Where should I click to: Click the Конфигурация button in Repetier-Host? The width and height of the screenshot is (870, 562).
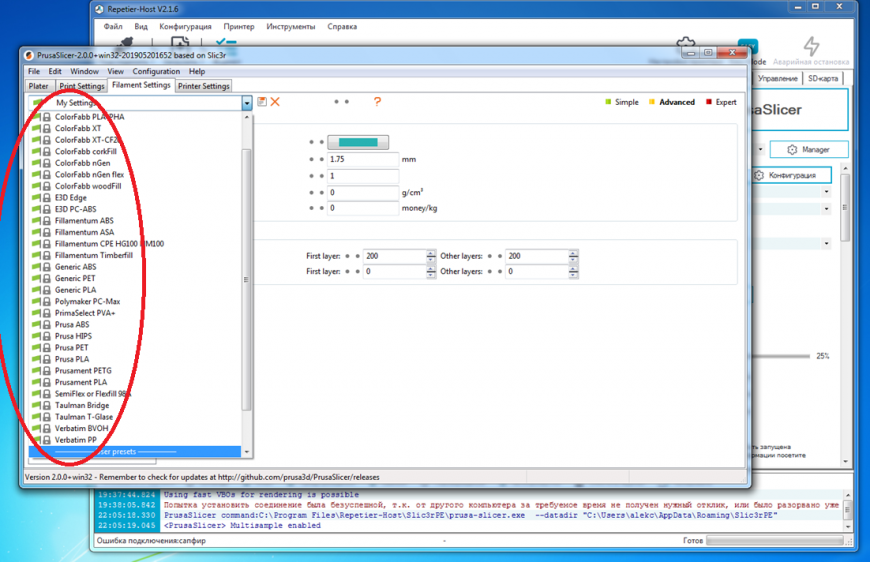pos(791,175)
